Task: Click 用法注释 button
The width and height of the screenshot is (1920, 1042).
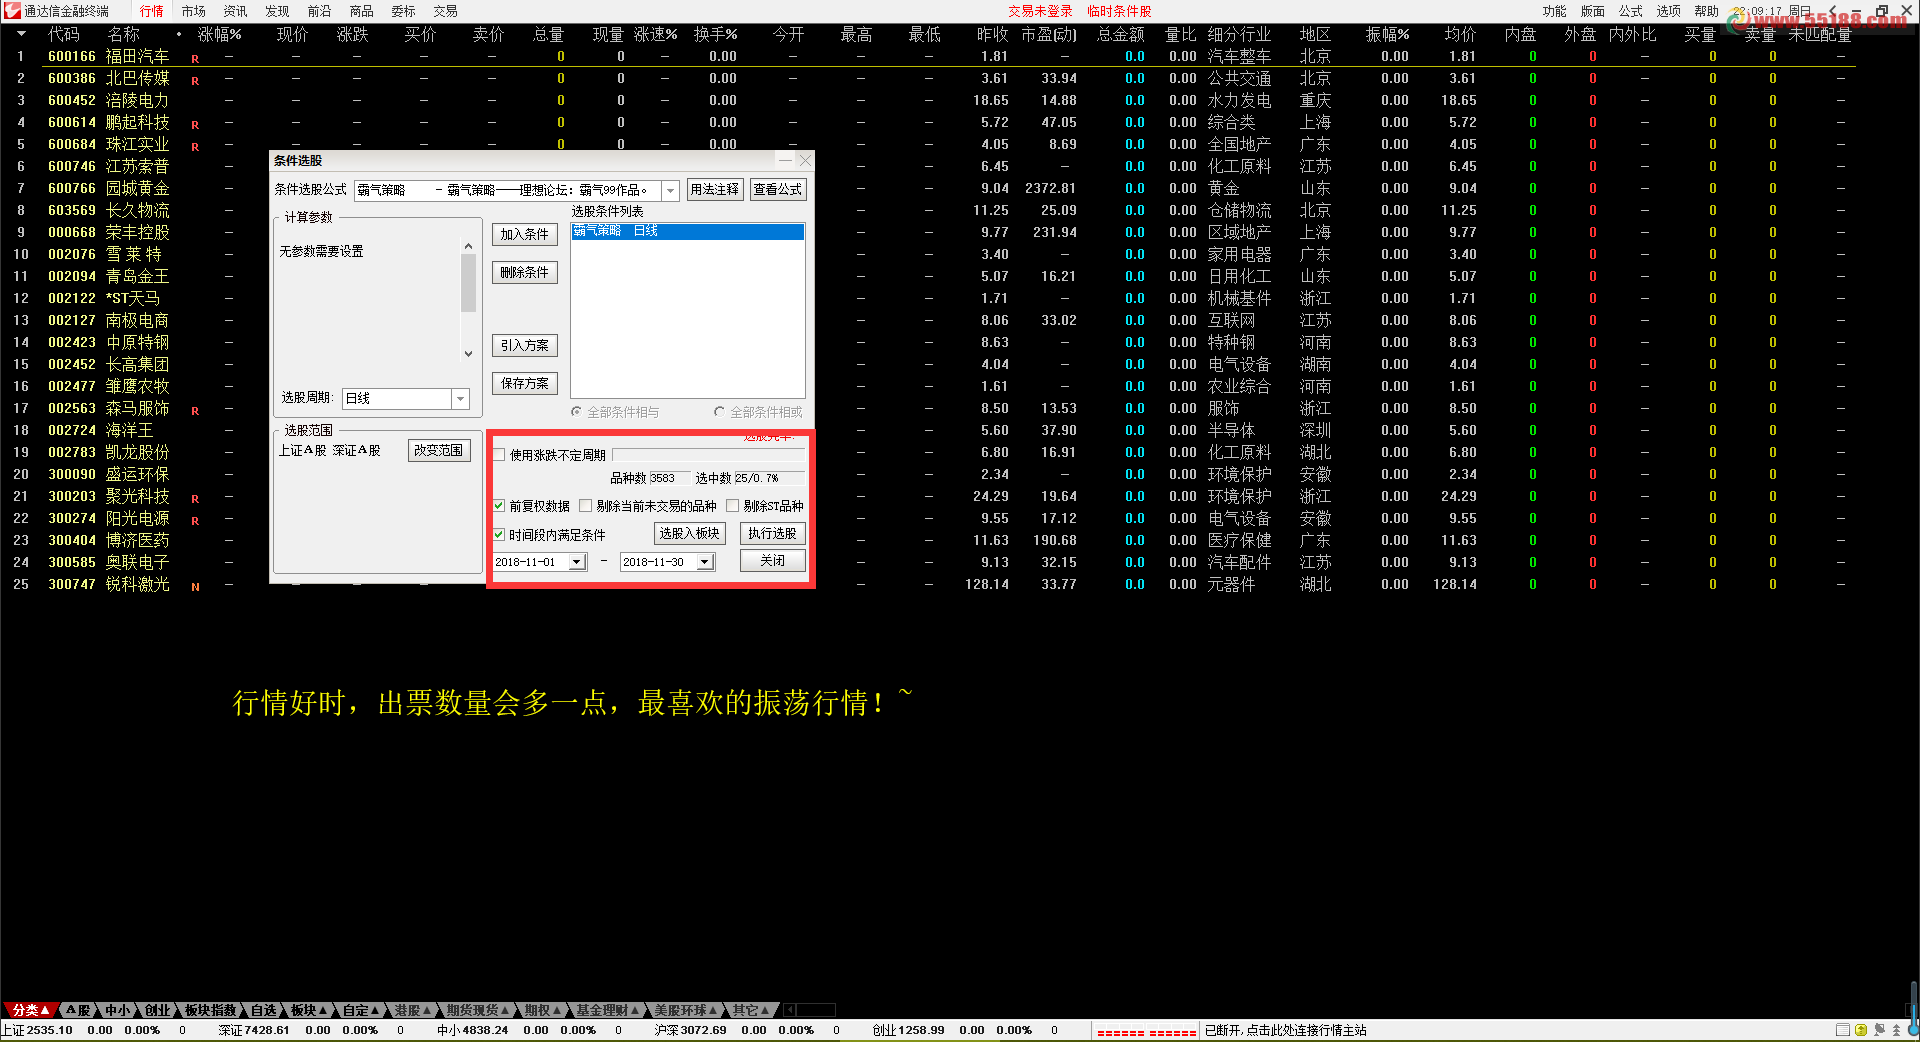Action: (715, 190)
